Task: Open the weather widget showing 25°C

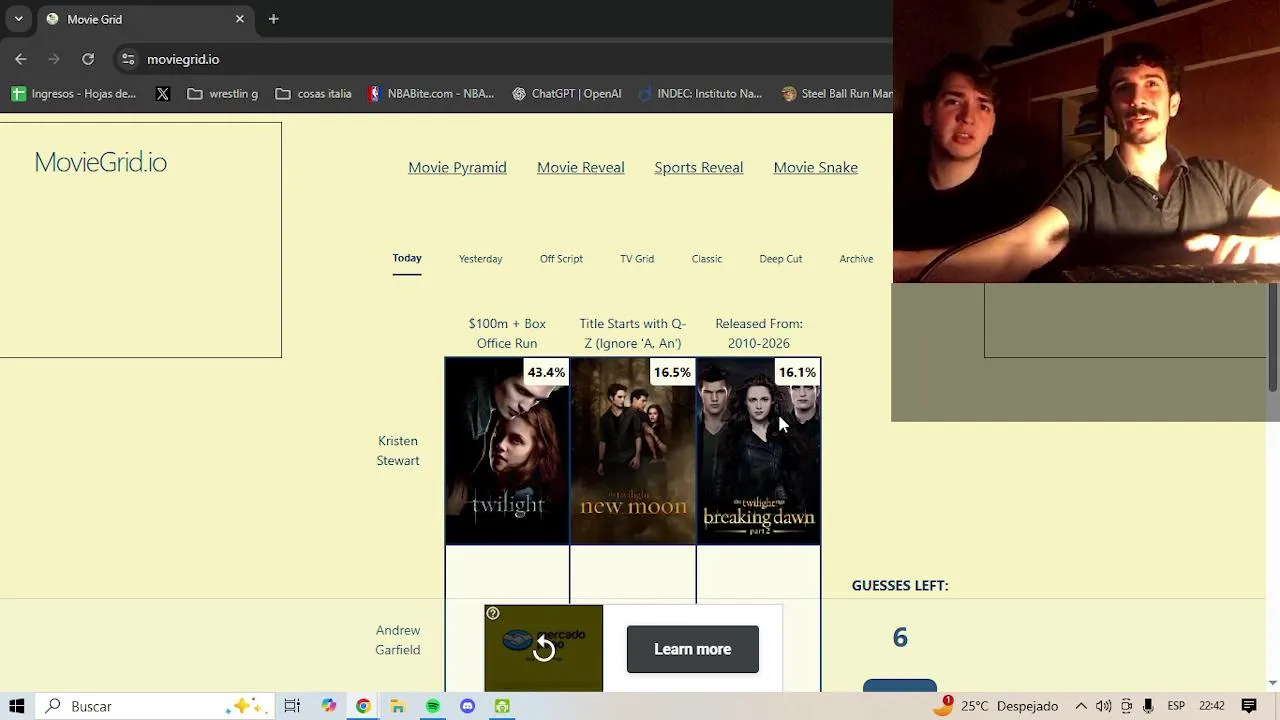Action: click(995, 706)
